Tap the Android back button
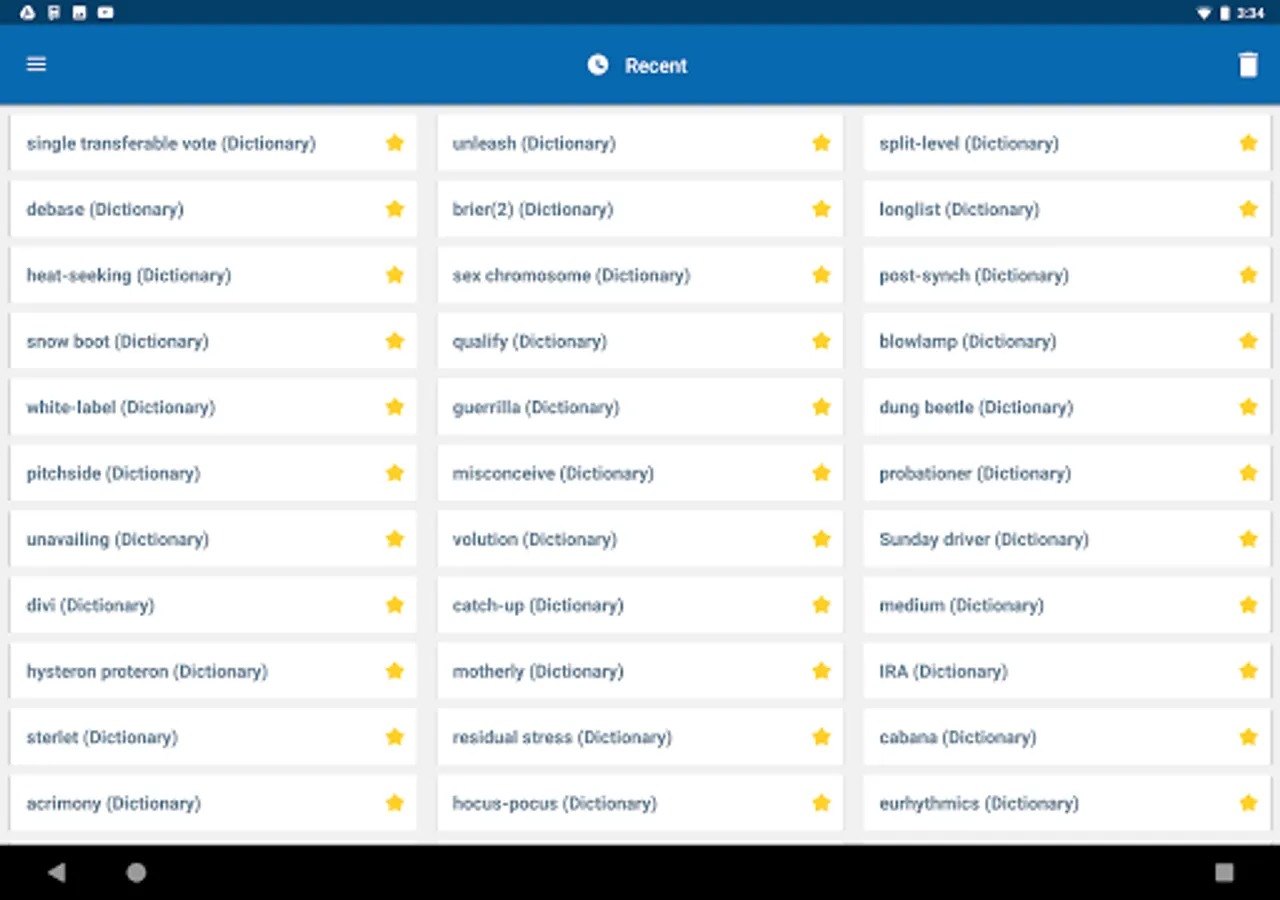This screenshot has width=1280, height=900. 57,873
